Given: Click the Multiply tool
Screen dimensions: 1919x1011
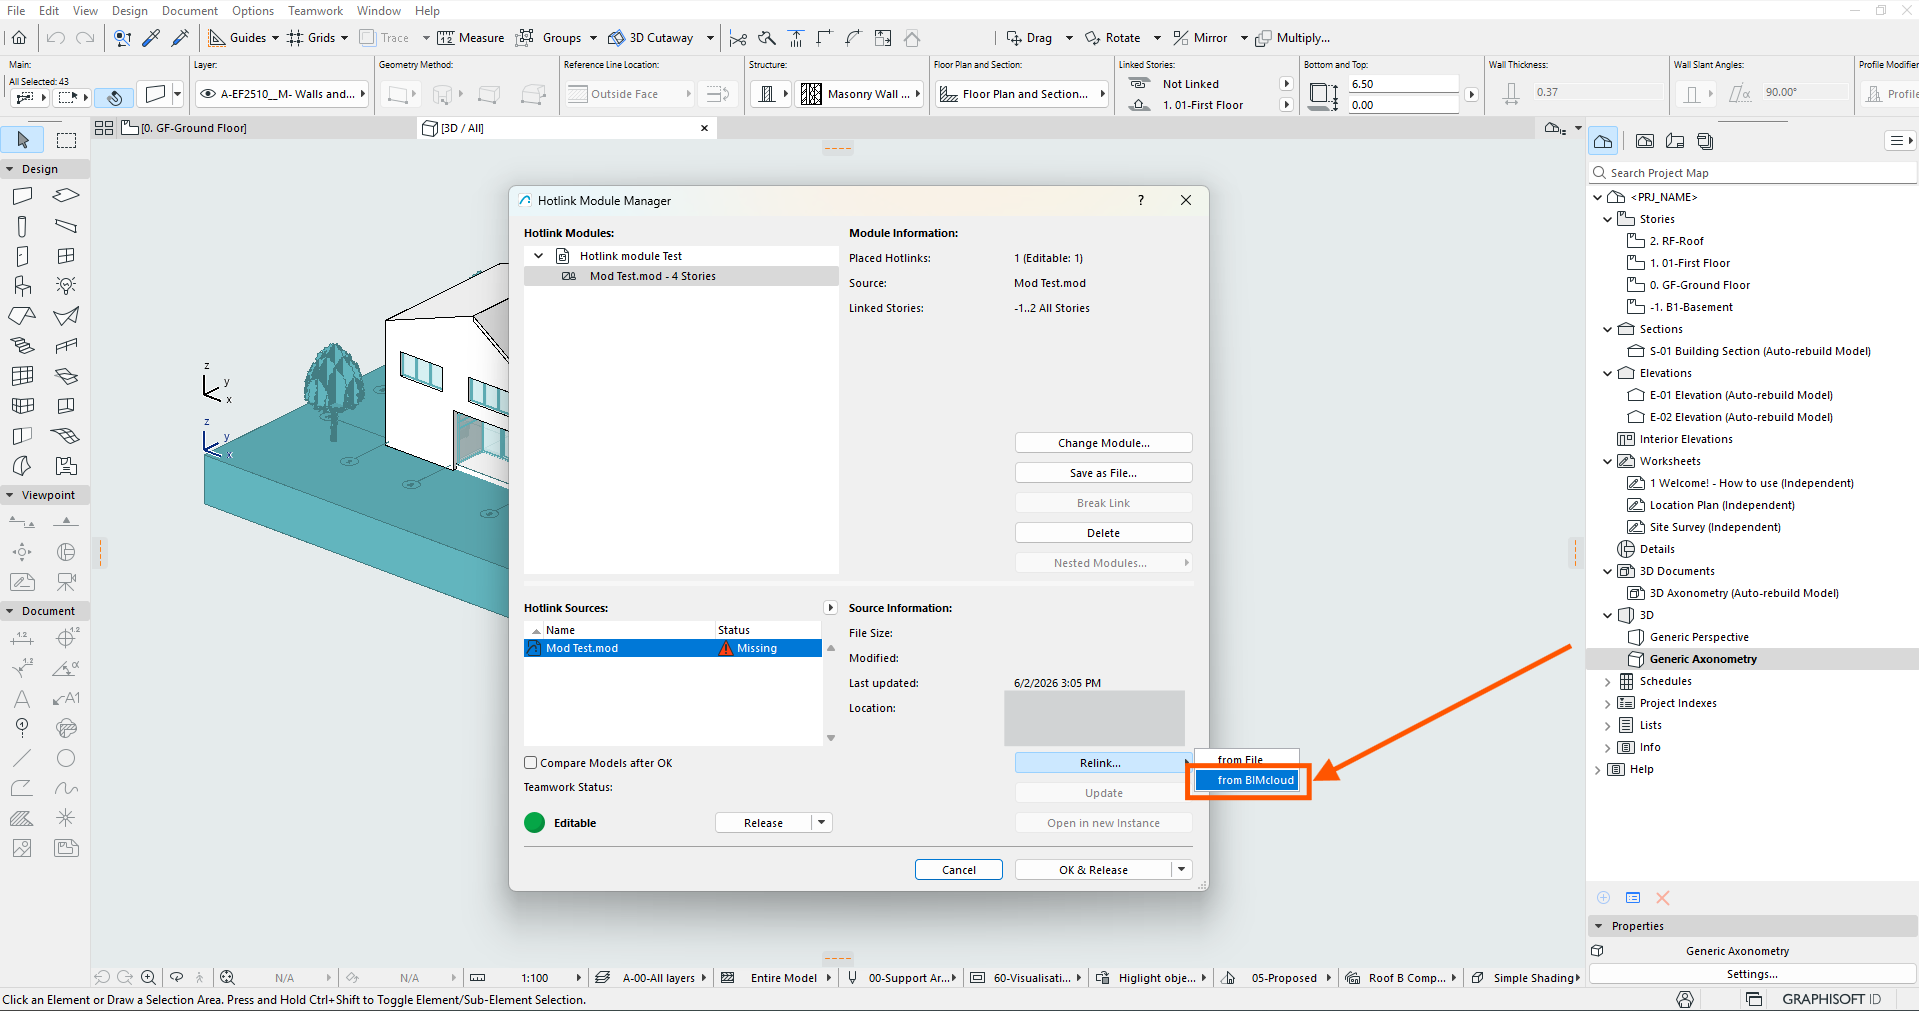Looking at the screenshot, I should coord(1293,38).
